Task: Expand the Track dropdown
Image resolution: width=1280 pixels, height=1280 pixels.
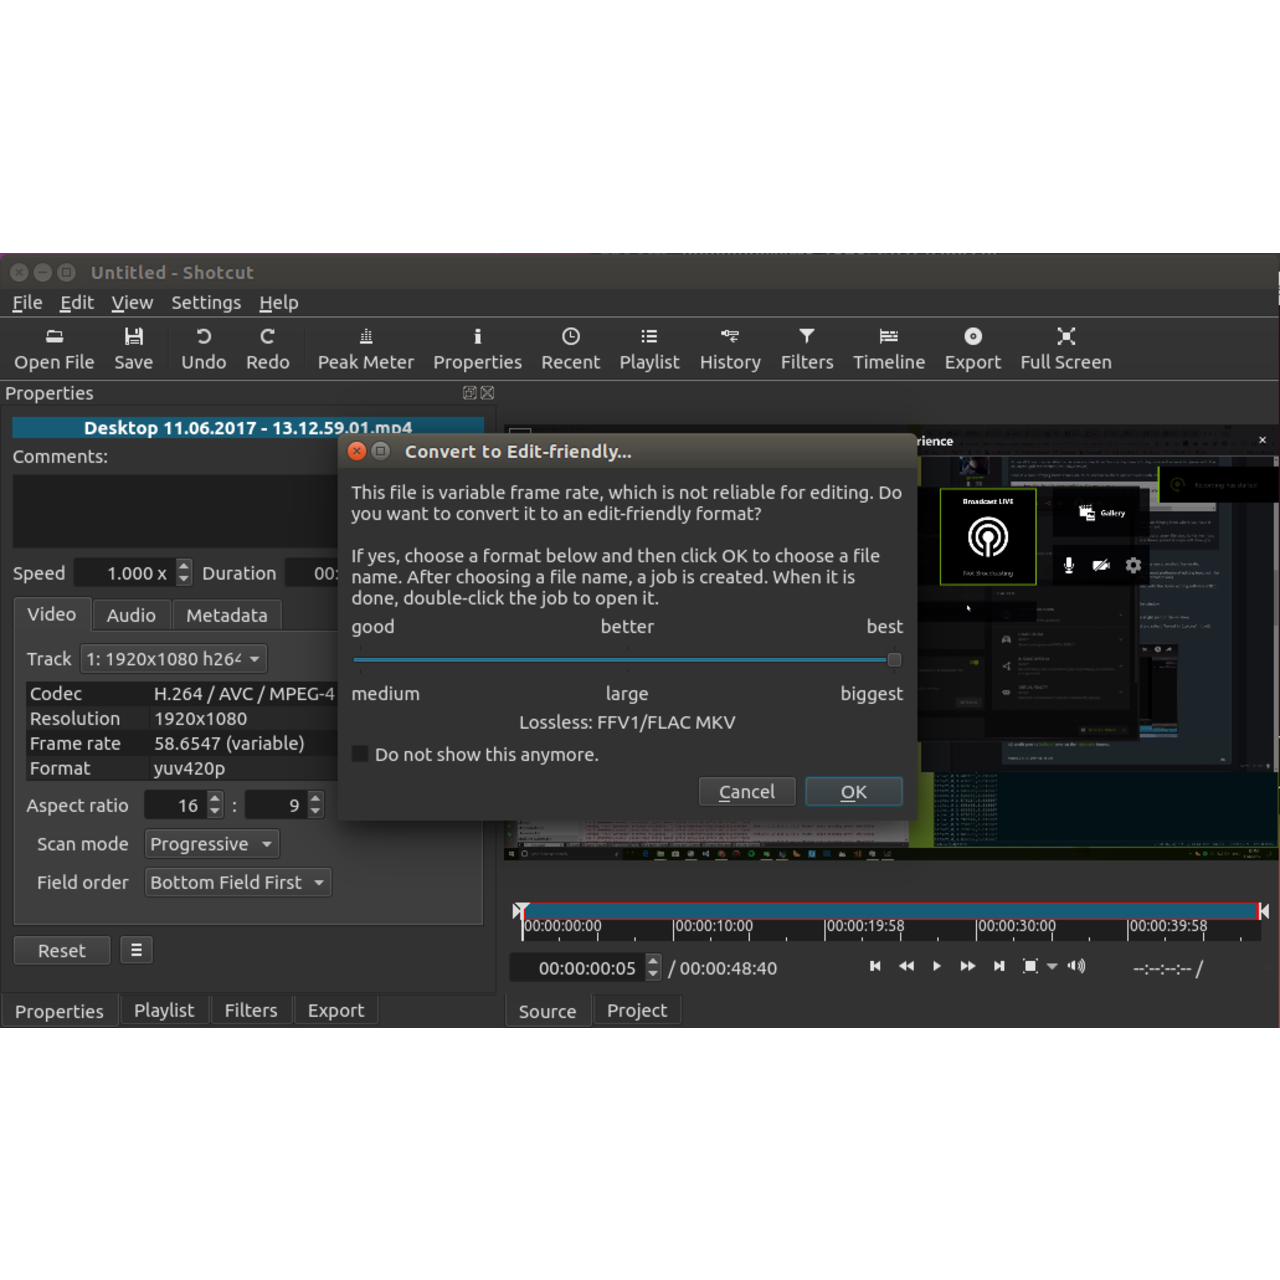Action: 173,659
